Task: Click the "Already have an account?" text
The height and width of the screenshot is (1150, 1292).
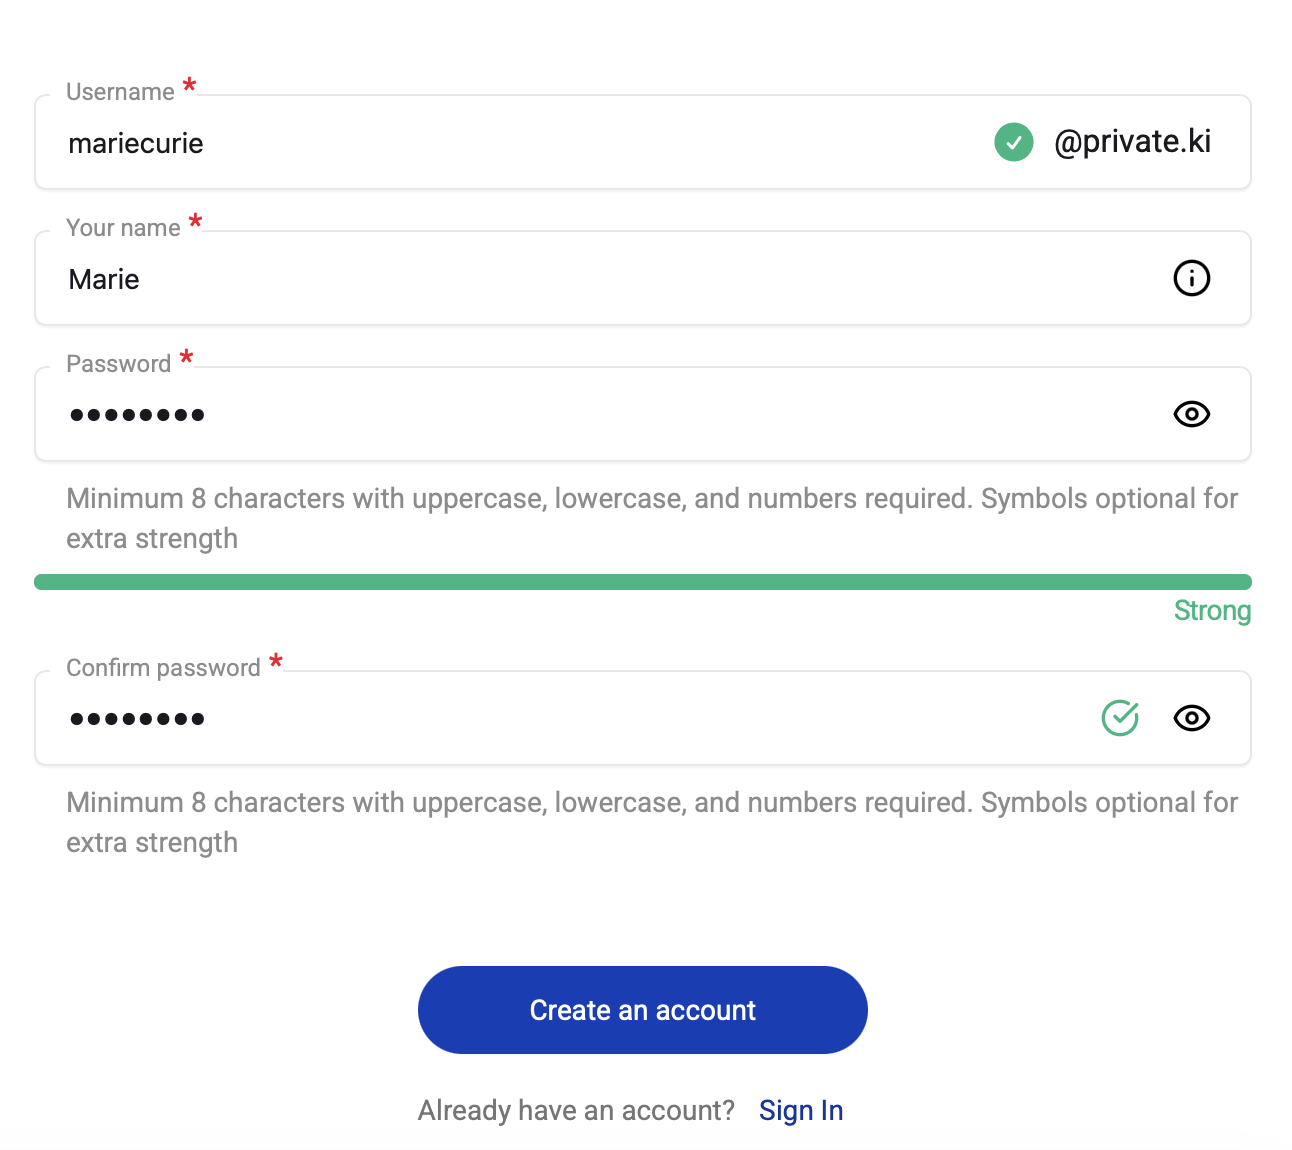Action: pos(576,1110)
